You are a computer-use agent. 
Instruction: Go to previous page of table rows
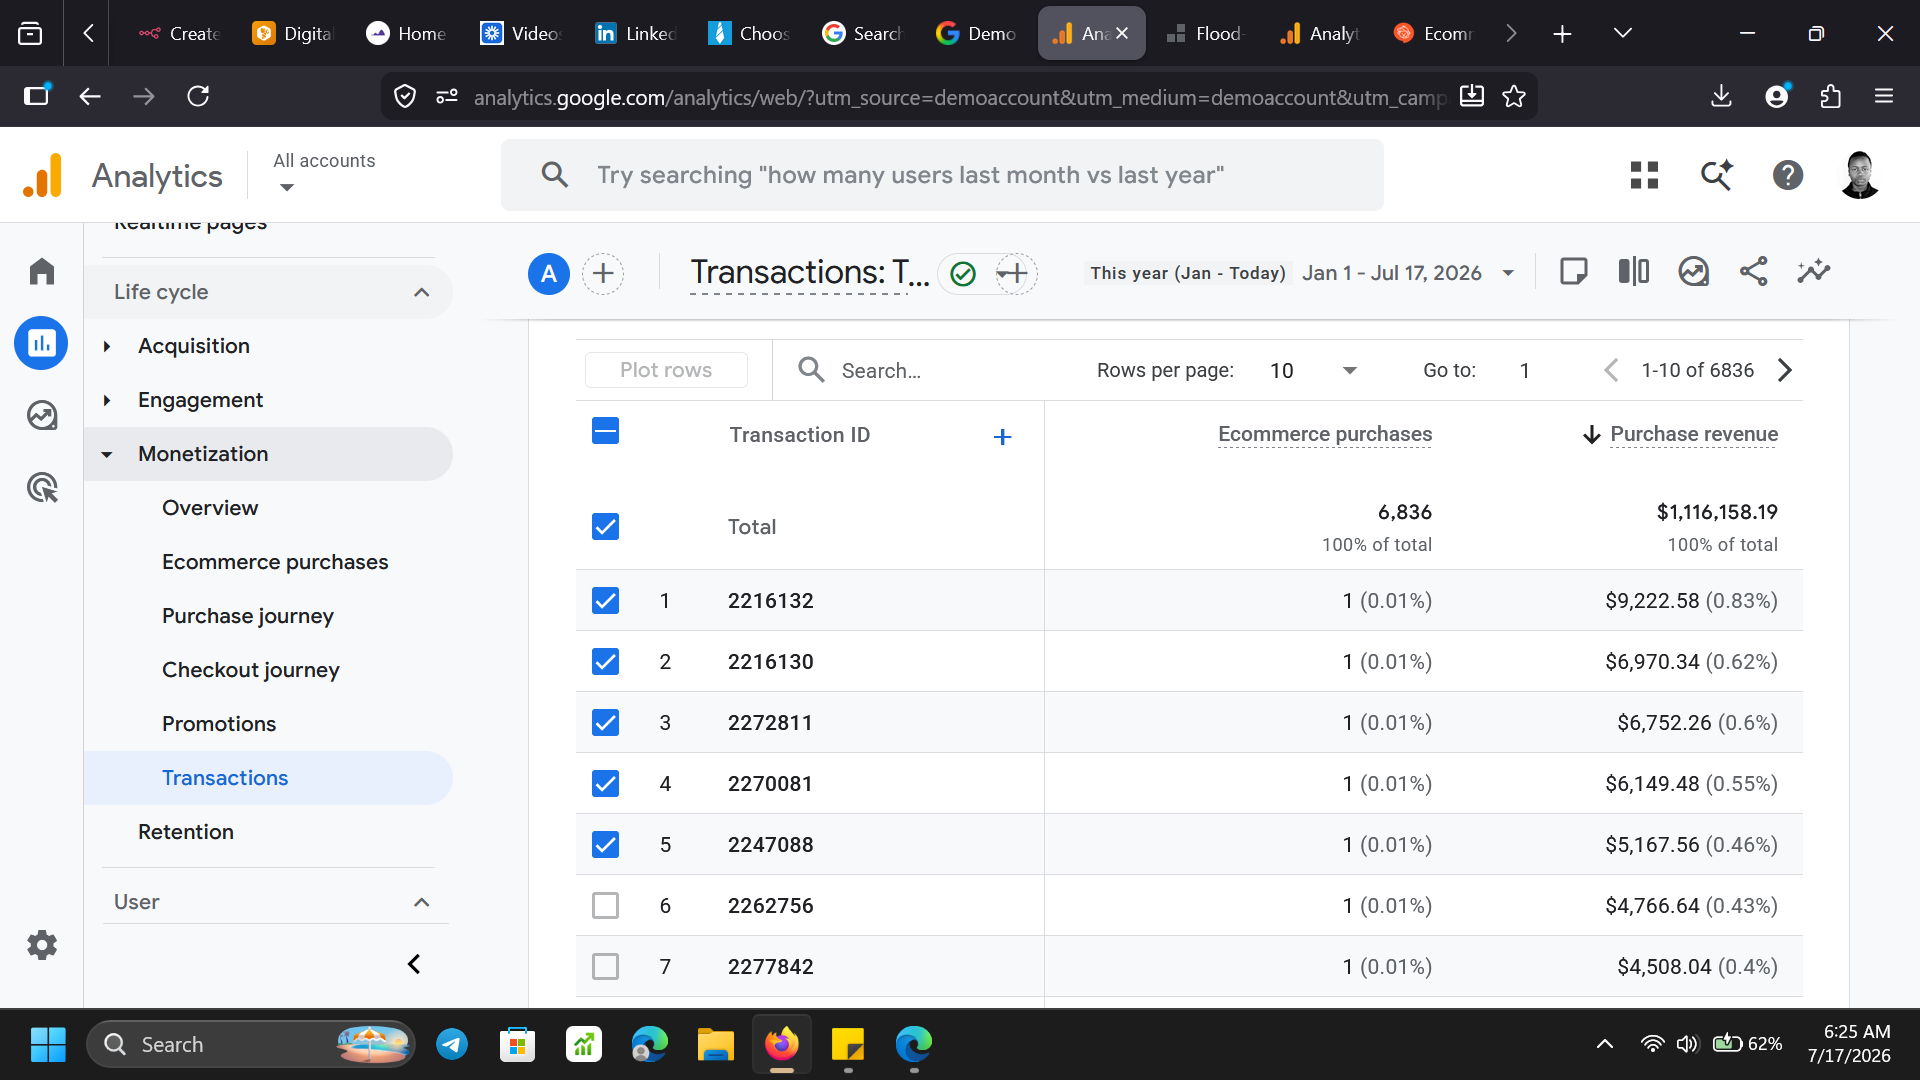(1611, 370)
